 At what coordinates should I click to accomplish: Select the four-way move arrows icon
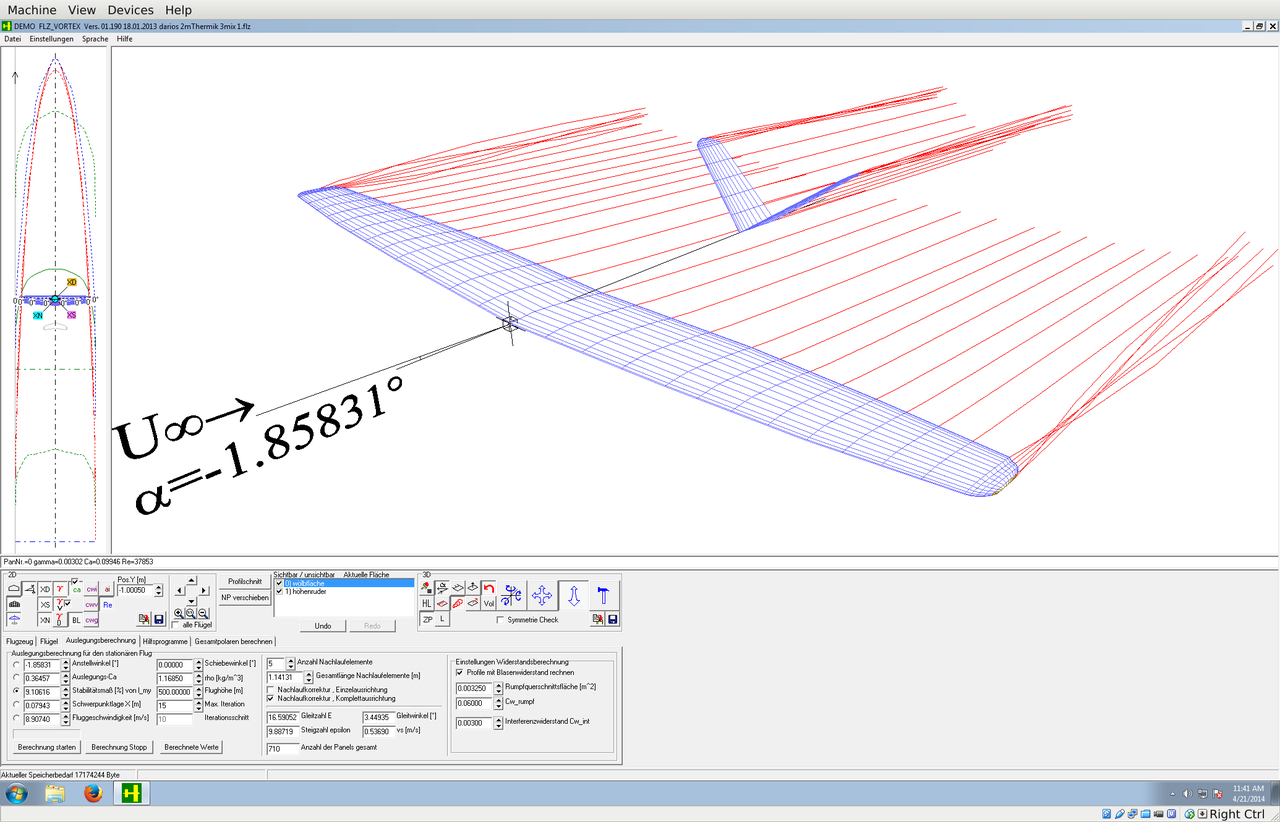(x=542, y=596)
